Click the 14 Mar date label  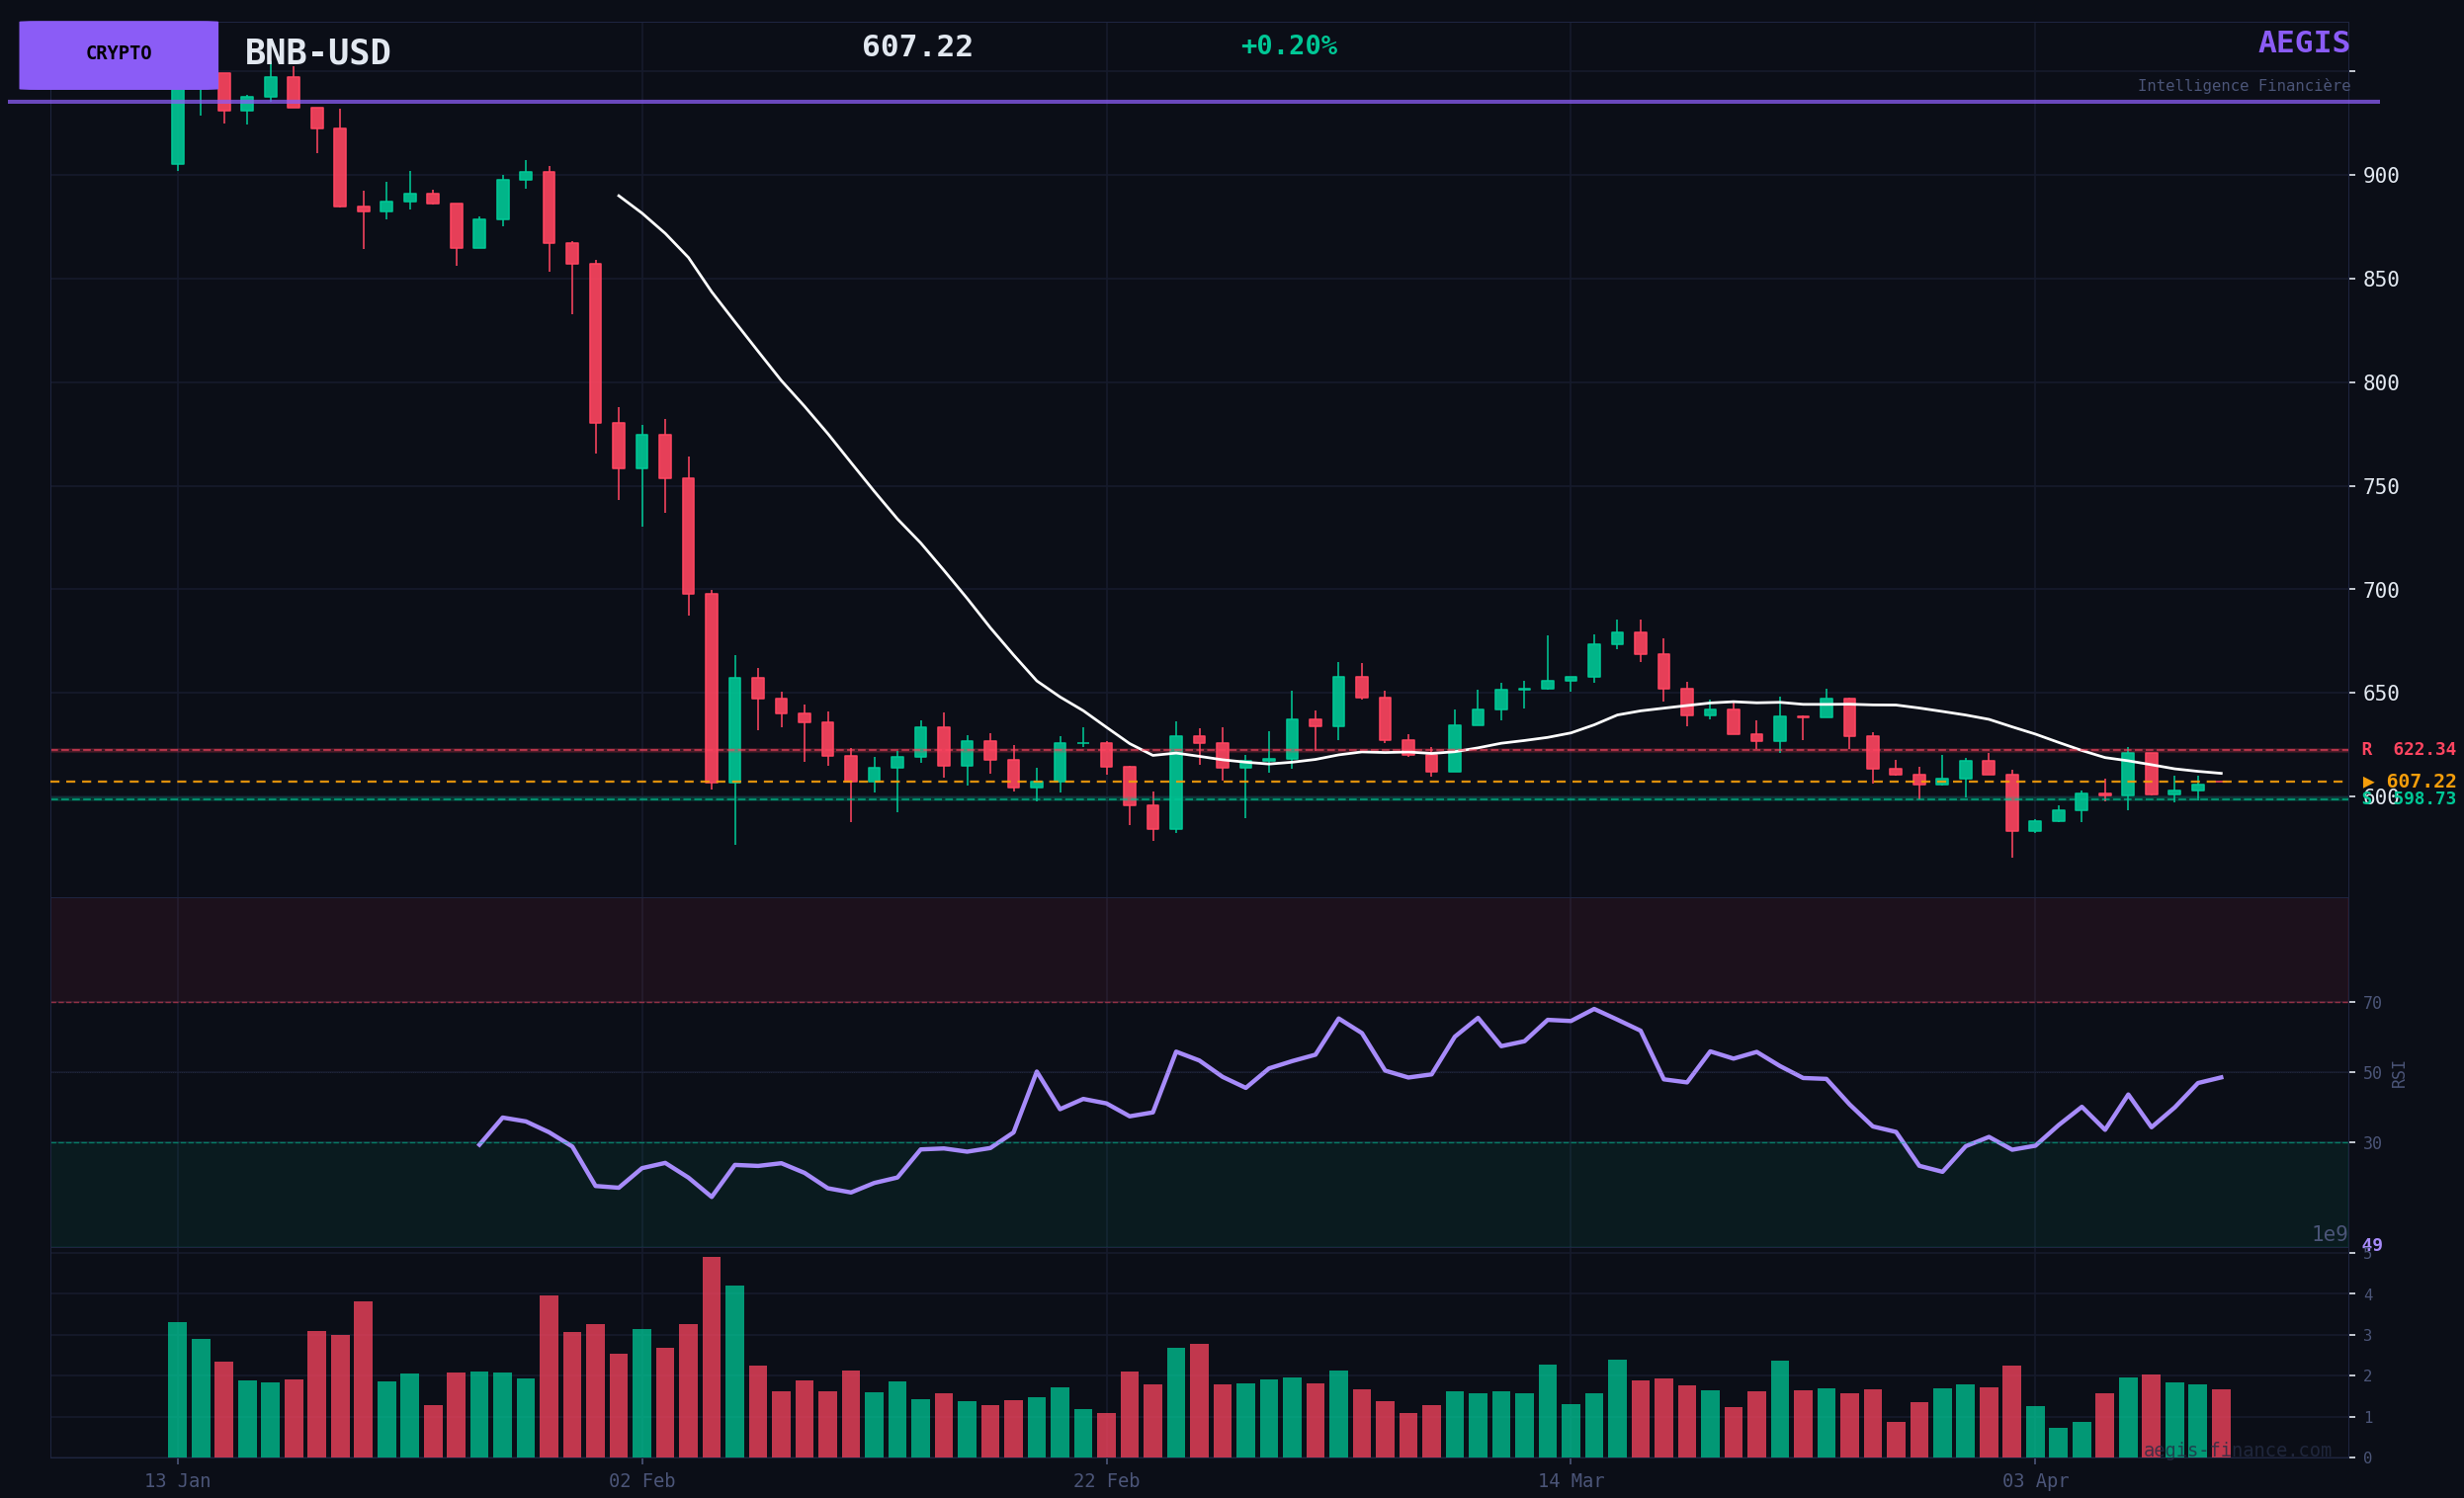[x=1570, y=1481]
